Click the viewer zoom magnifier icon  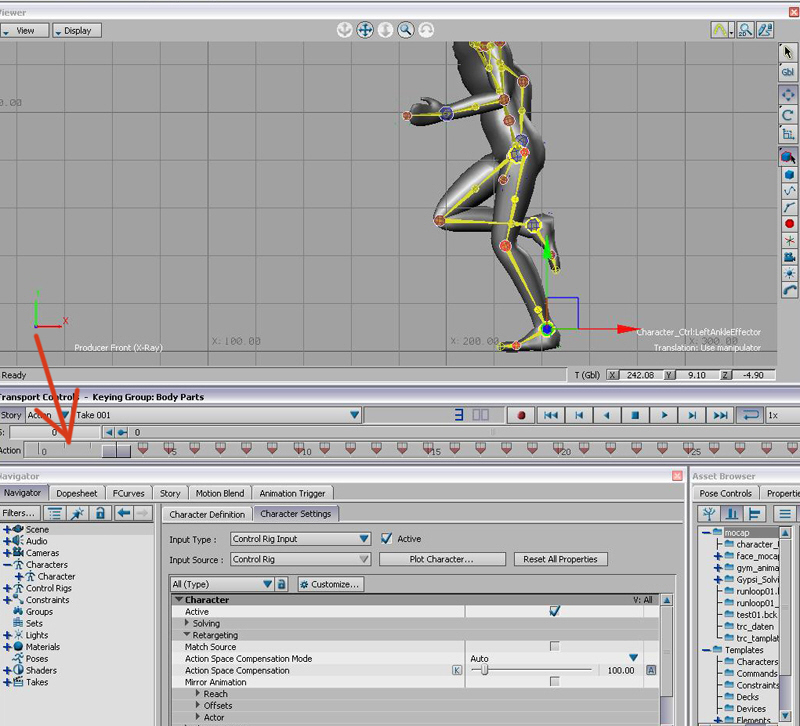click(406, 31)
